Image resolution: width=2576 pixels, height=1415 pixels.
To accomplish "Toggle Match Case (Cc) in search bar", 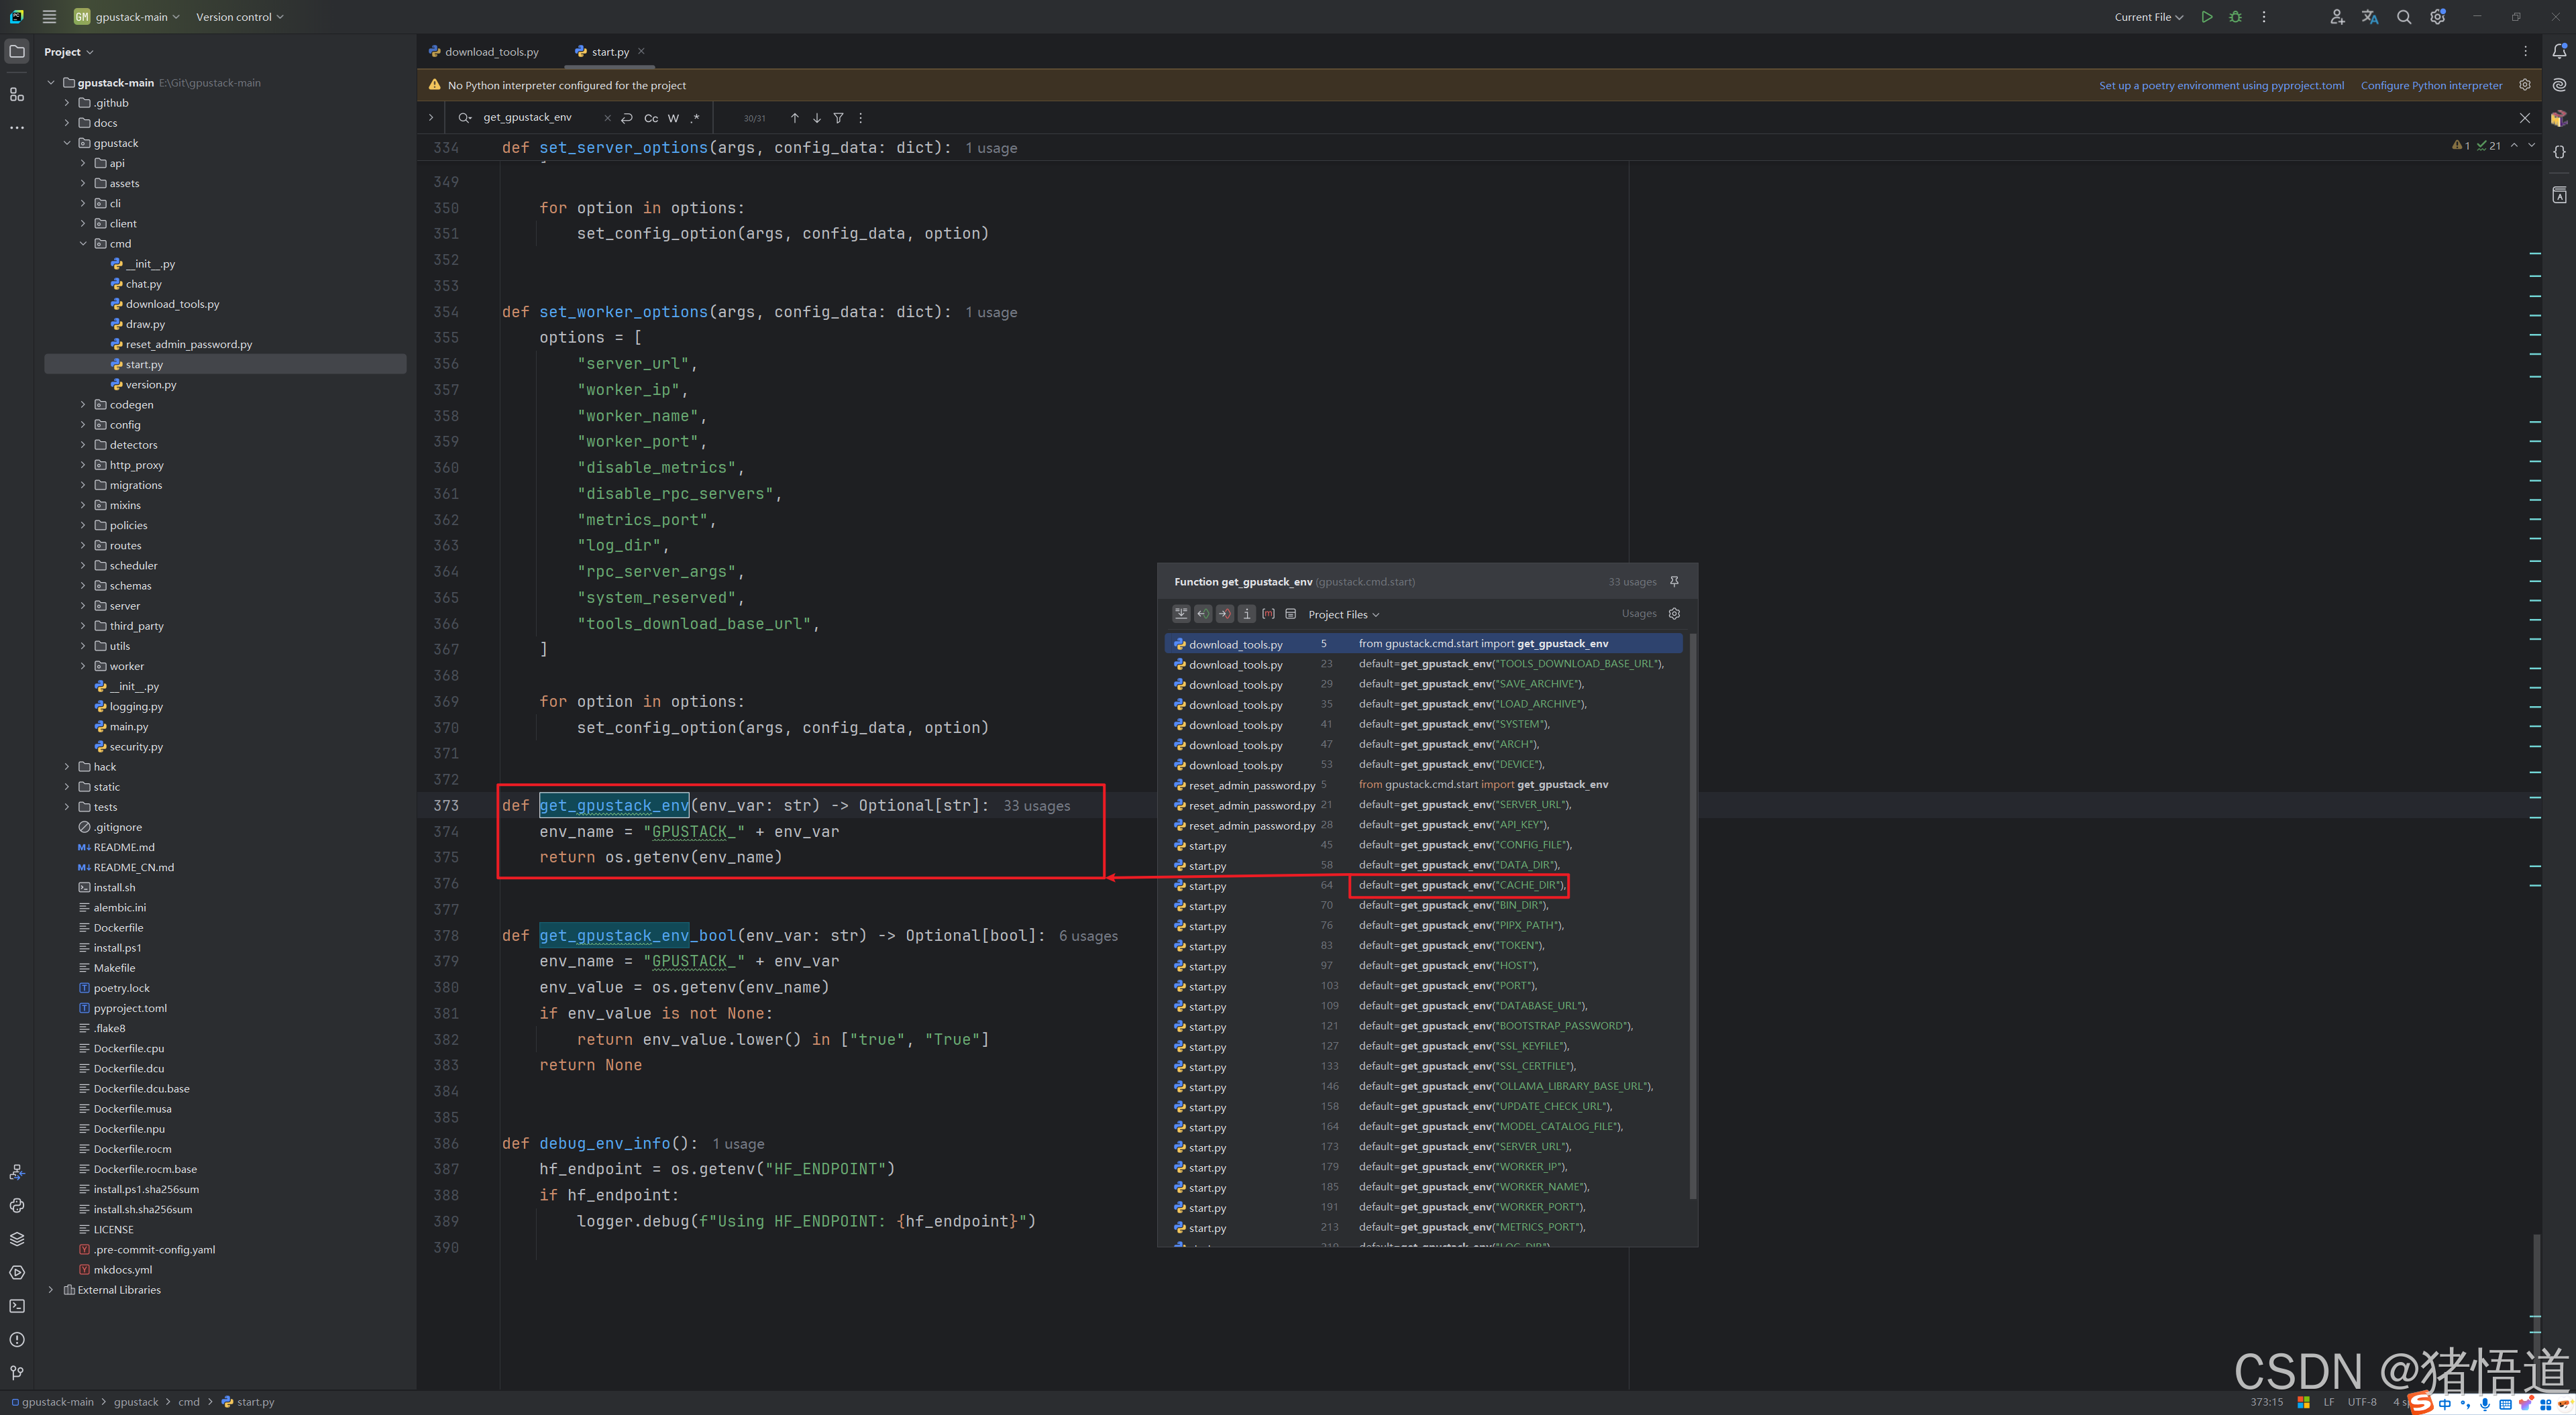I will click(651, 118).
